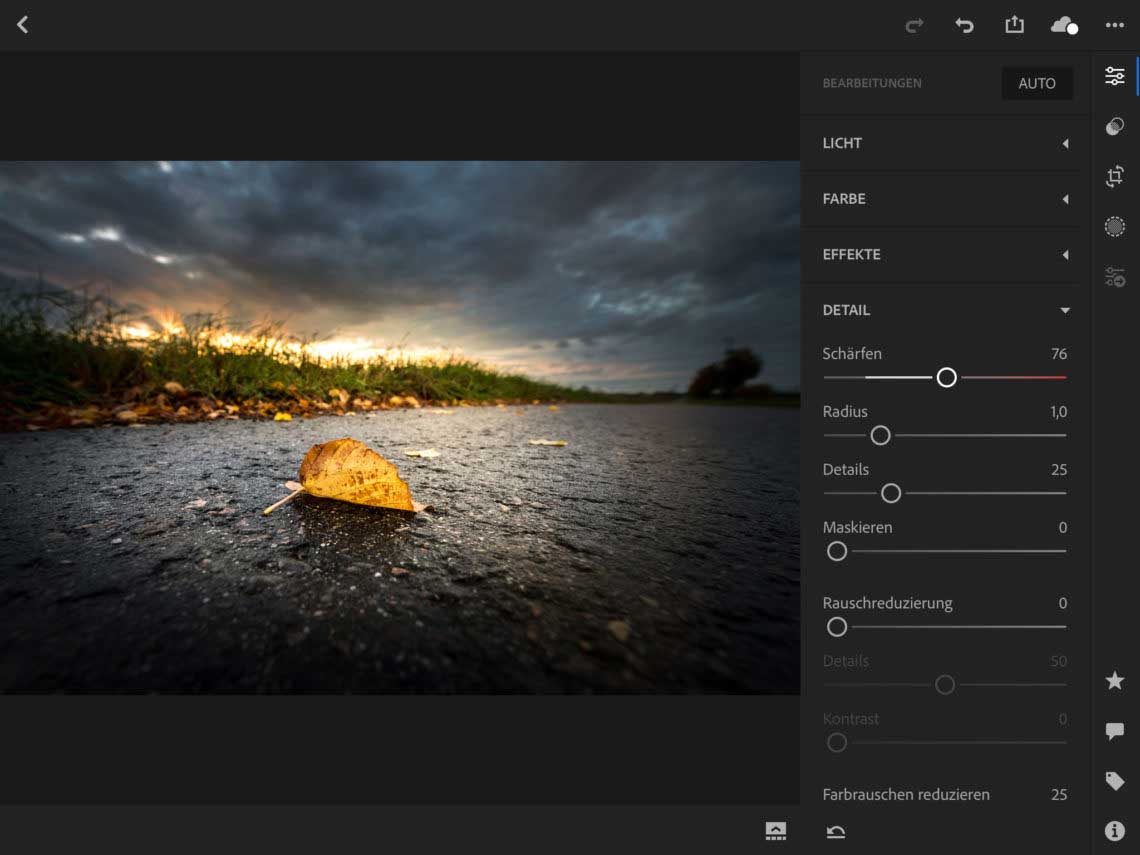Screen dimensions: 1140x855
Task: Expand the Licht section
Action: point(945,143)
